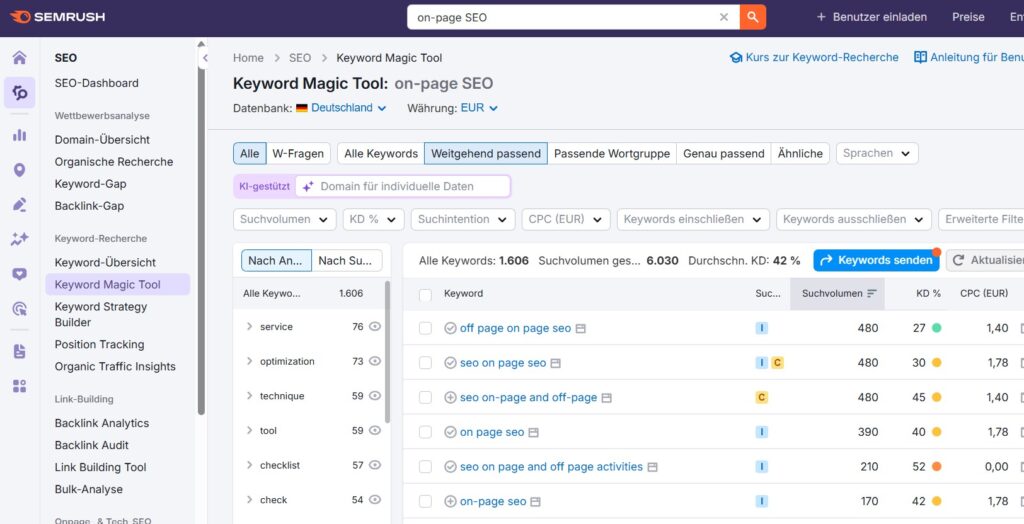Image resolution: width=1024 pixels, height=524 pixels.
Task: Select the W-Fragen tab
Action: tap(298, 154)
